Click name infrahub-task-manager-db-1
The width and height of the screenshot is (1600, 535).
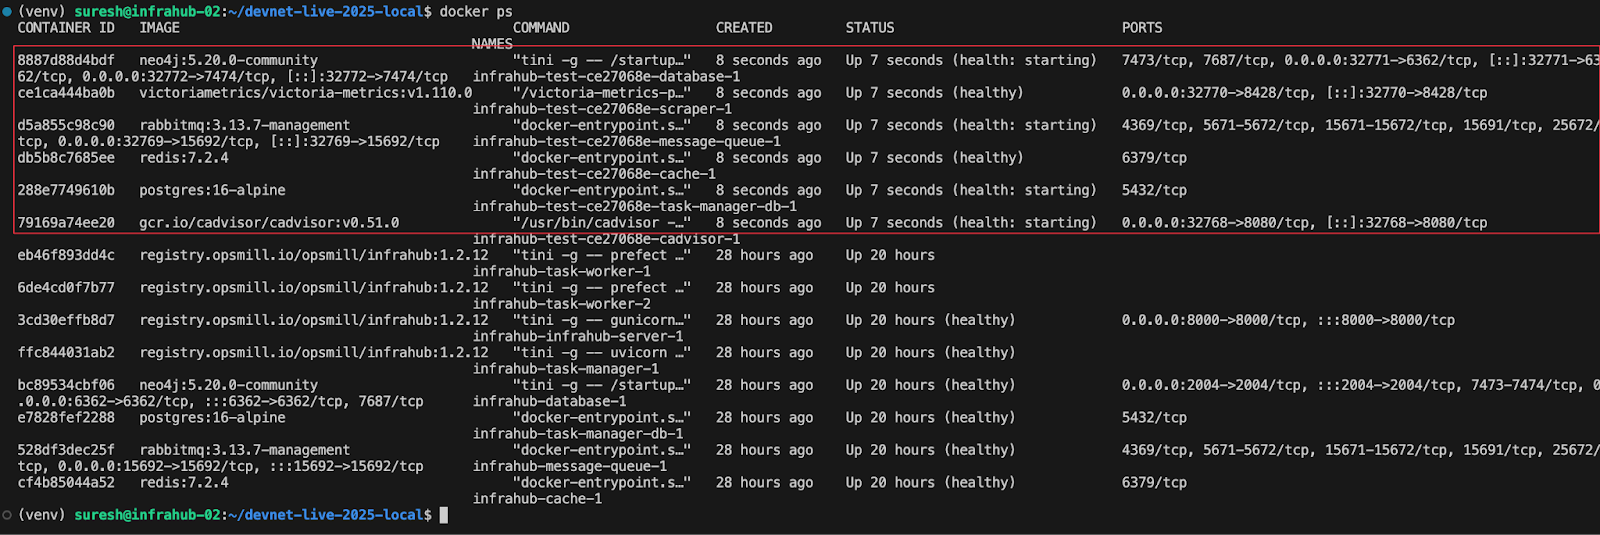coord(578,434)
